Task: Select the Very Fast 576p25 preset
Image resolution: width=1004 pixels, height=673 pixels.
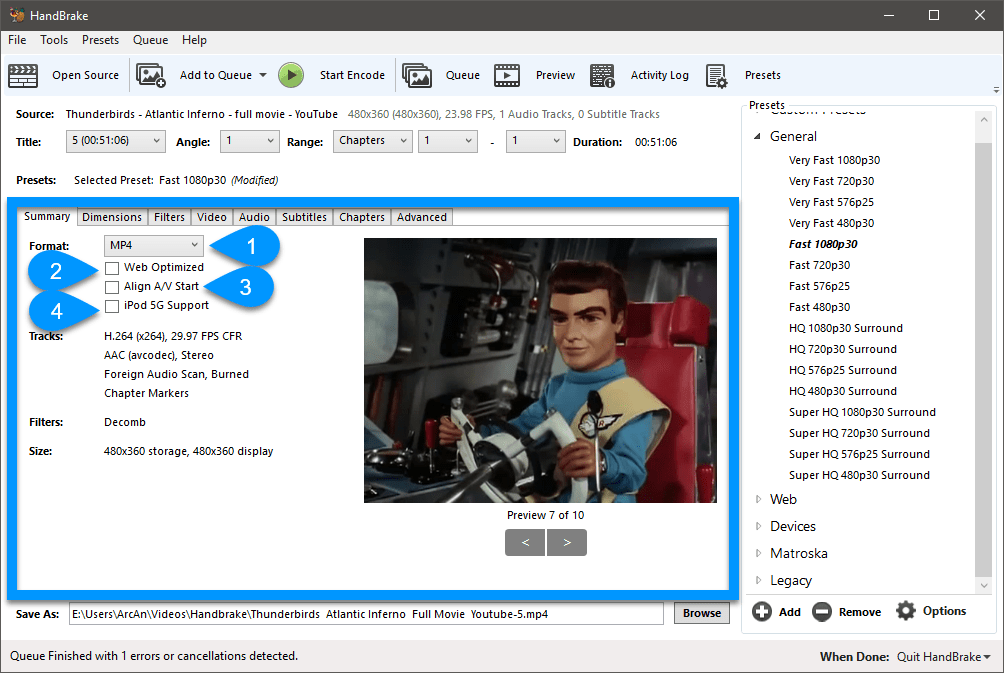Action: coord(831,202)
